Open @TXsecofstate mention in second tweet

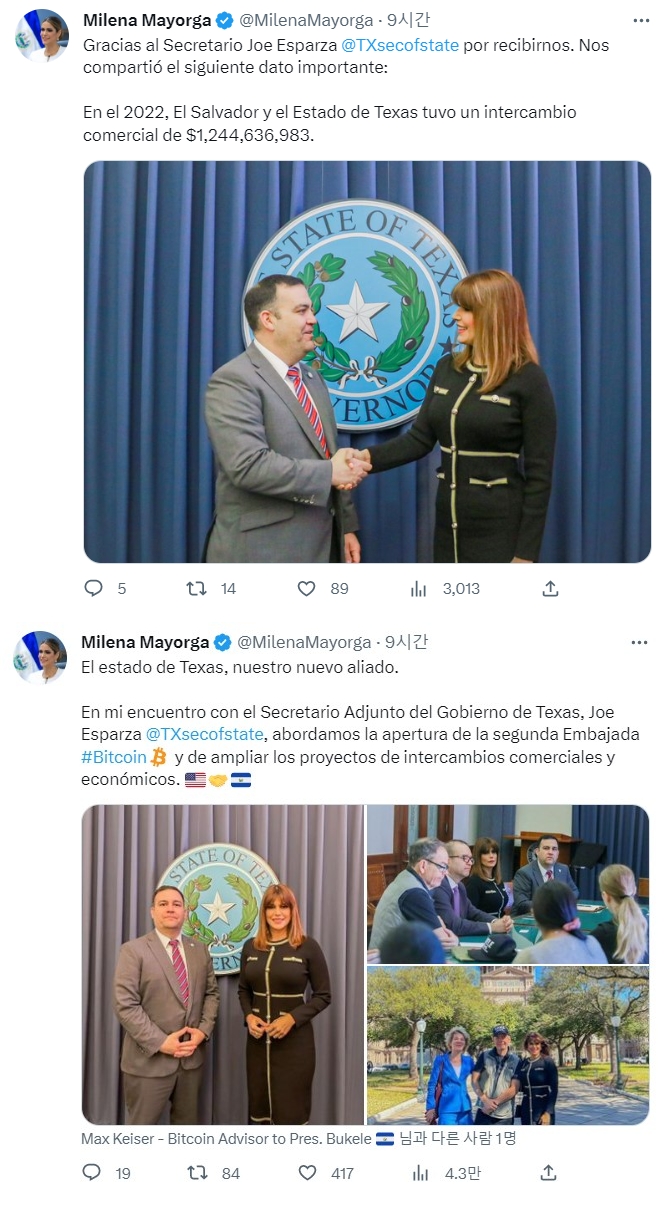click(x=206, y=734)
